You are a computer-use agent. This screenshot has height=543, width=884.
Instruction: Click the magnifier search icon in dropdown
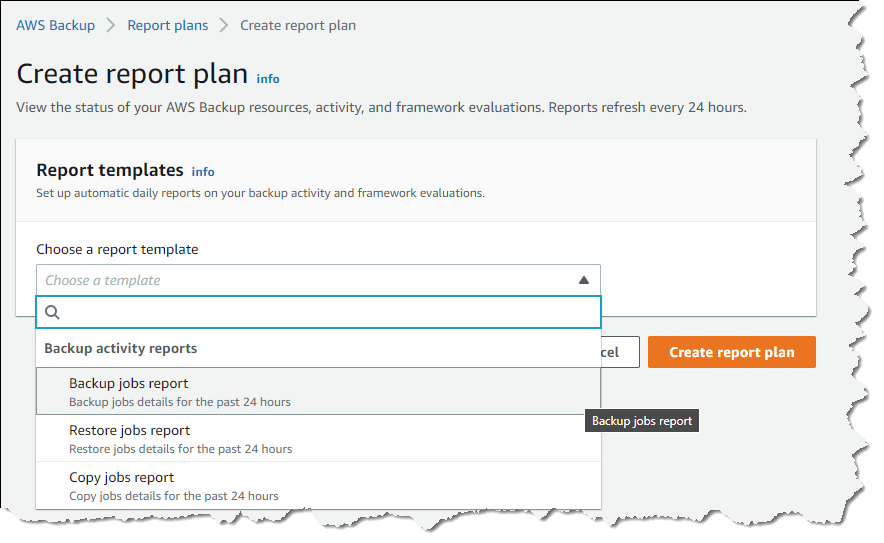coord(52,312)
